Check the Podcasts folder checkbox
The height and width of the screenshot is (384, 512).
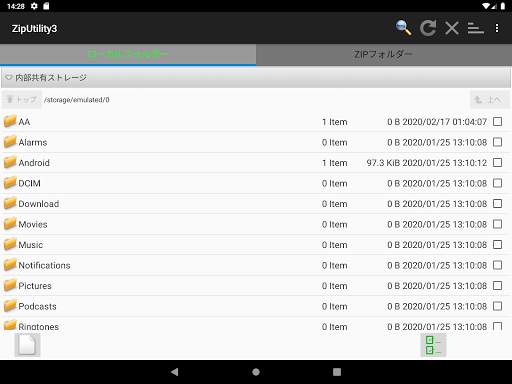(497, 306)
